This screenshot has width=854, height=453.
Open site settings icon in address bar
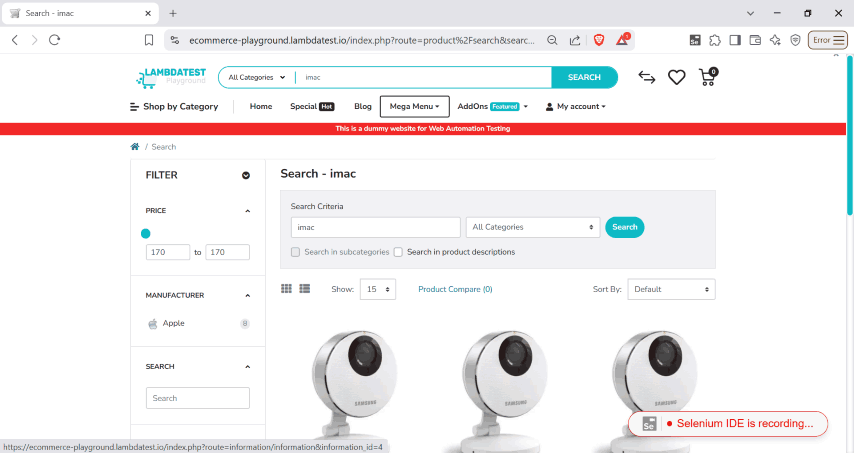[x=175, y=40]
